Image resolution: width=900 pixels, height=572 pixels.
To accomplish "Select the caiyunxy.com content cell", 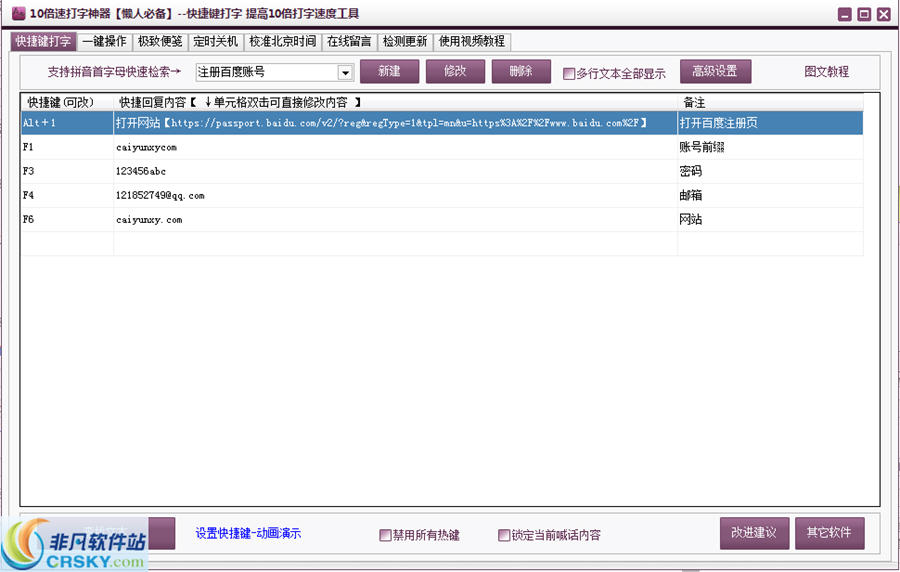I will click(395, 219).
